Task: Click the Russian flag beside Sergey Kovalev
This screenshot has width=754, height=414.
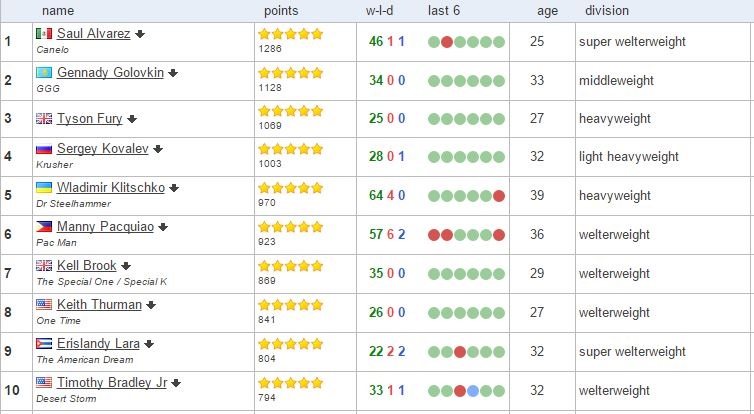Action: (x=44, y=149)
